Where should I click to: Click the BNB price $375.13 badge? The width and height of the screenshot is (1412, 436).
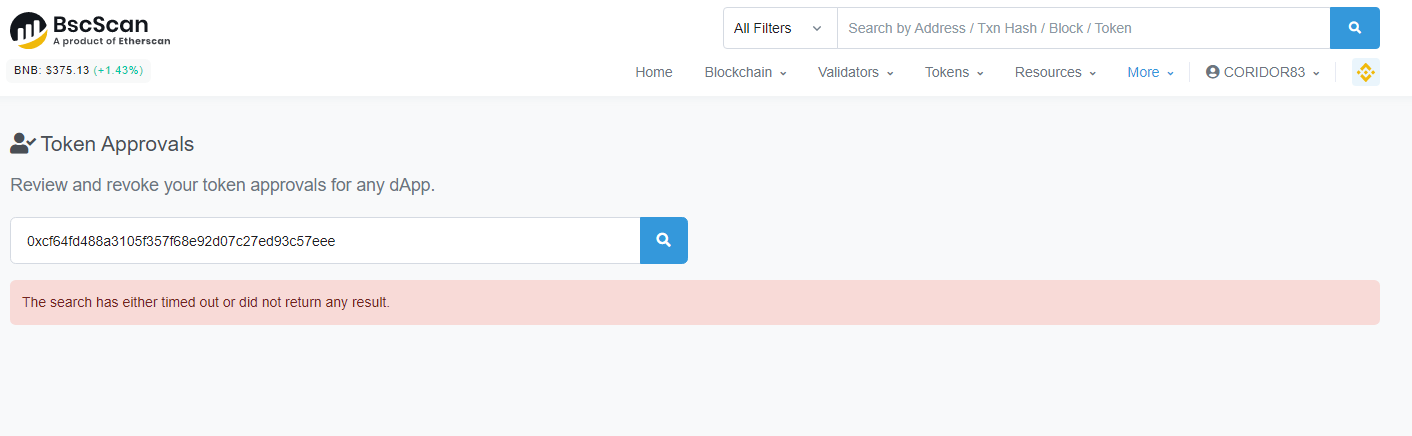(78, 70)
